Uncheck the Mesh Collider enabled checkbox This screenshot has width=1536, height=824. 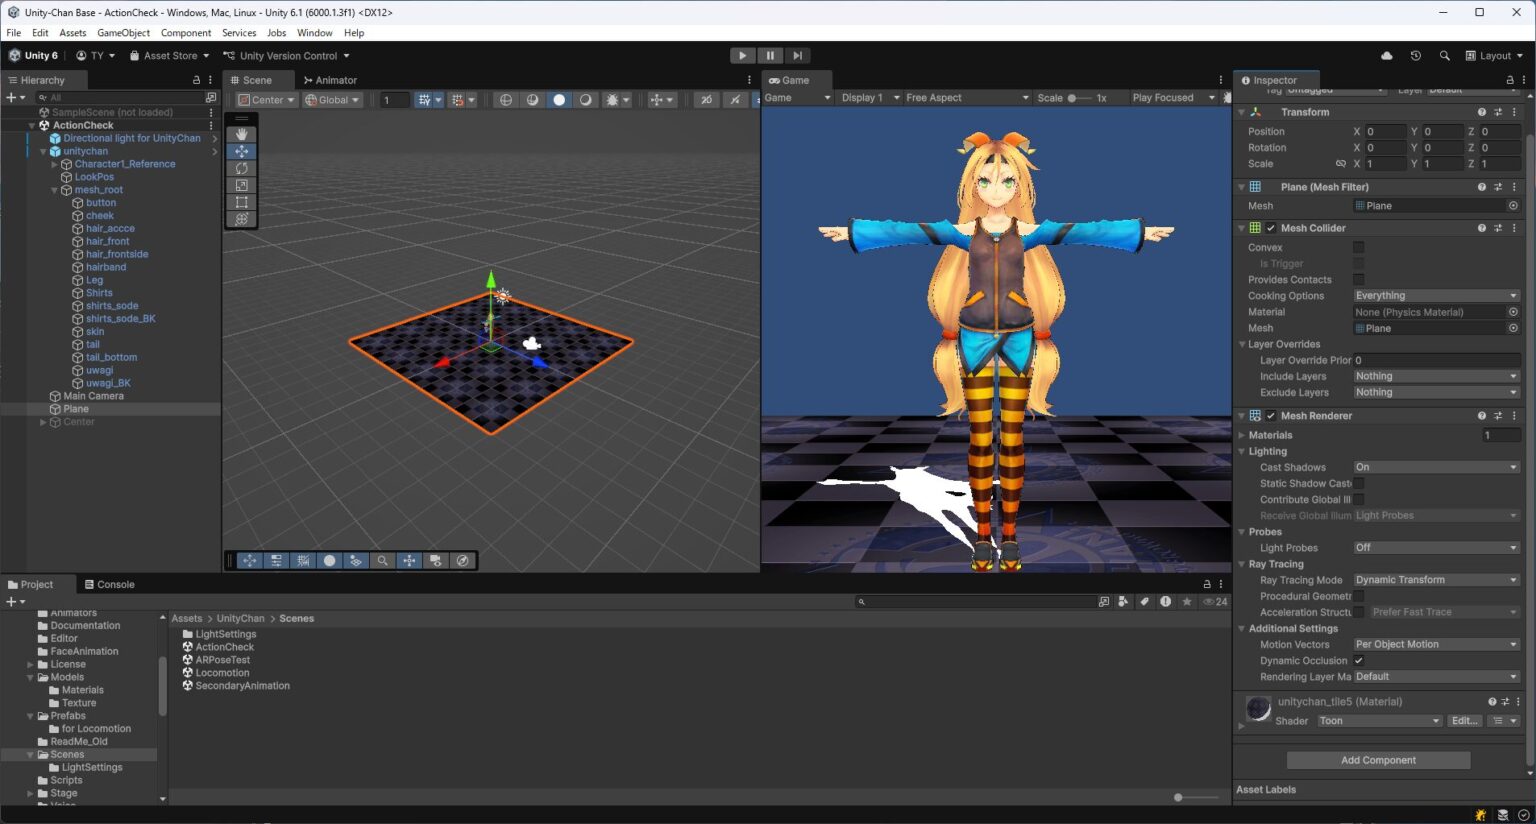[1270, 227]
